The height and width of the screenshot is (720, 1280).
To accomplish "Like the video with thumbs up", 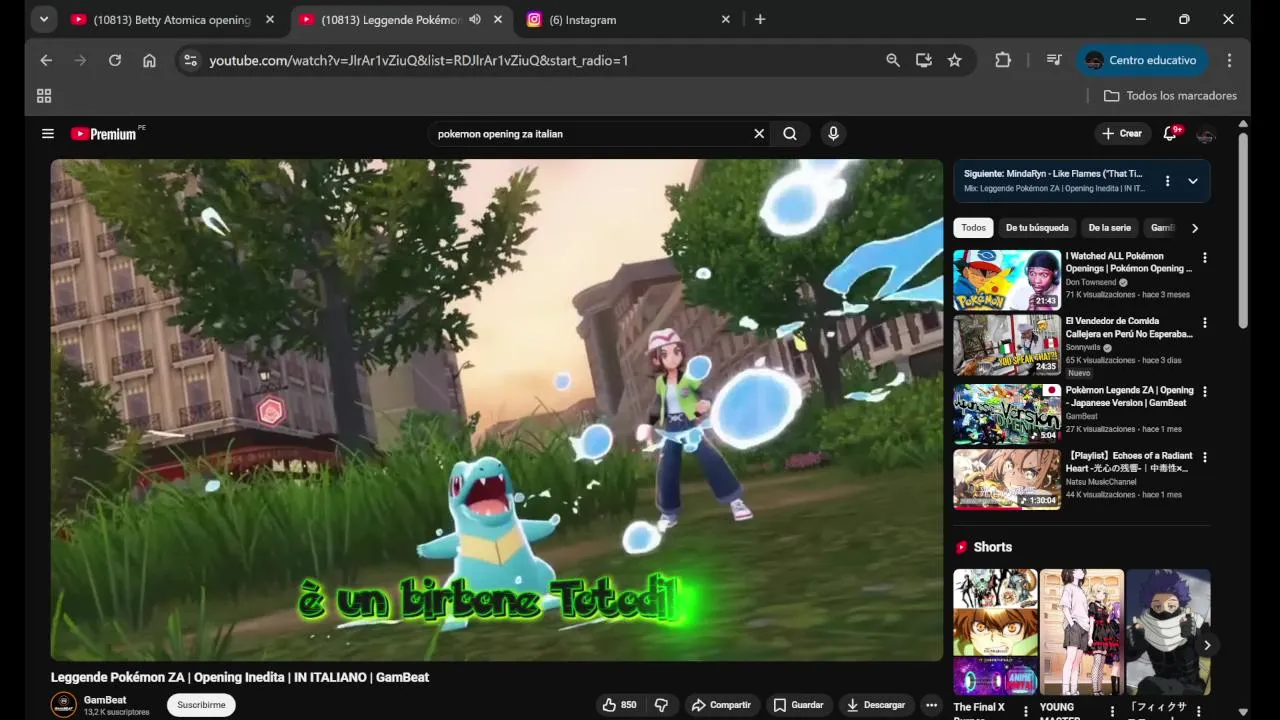I will pyautogui.click(x=619, y=705).
